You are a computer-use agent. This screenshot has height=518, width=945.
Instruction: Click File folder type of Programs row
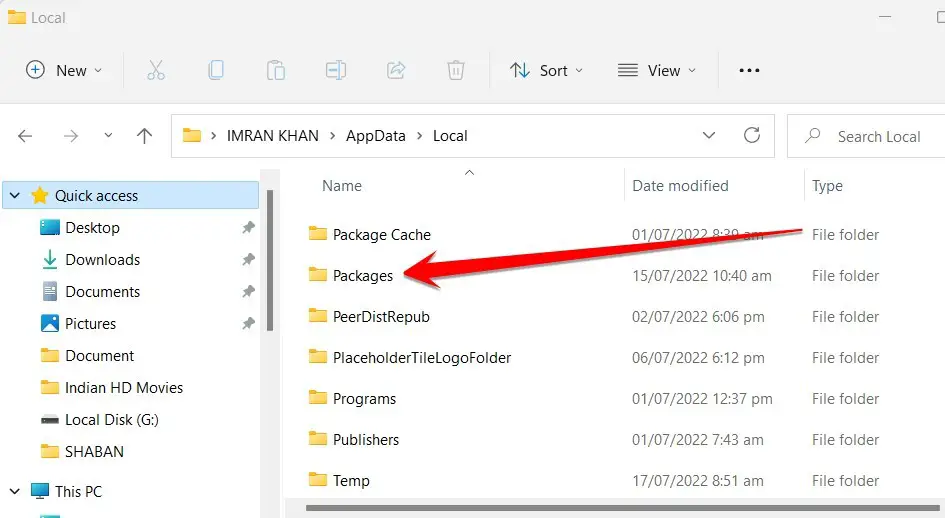coord(845,399)
